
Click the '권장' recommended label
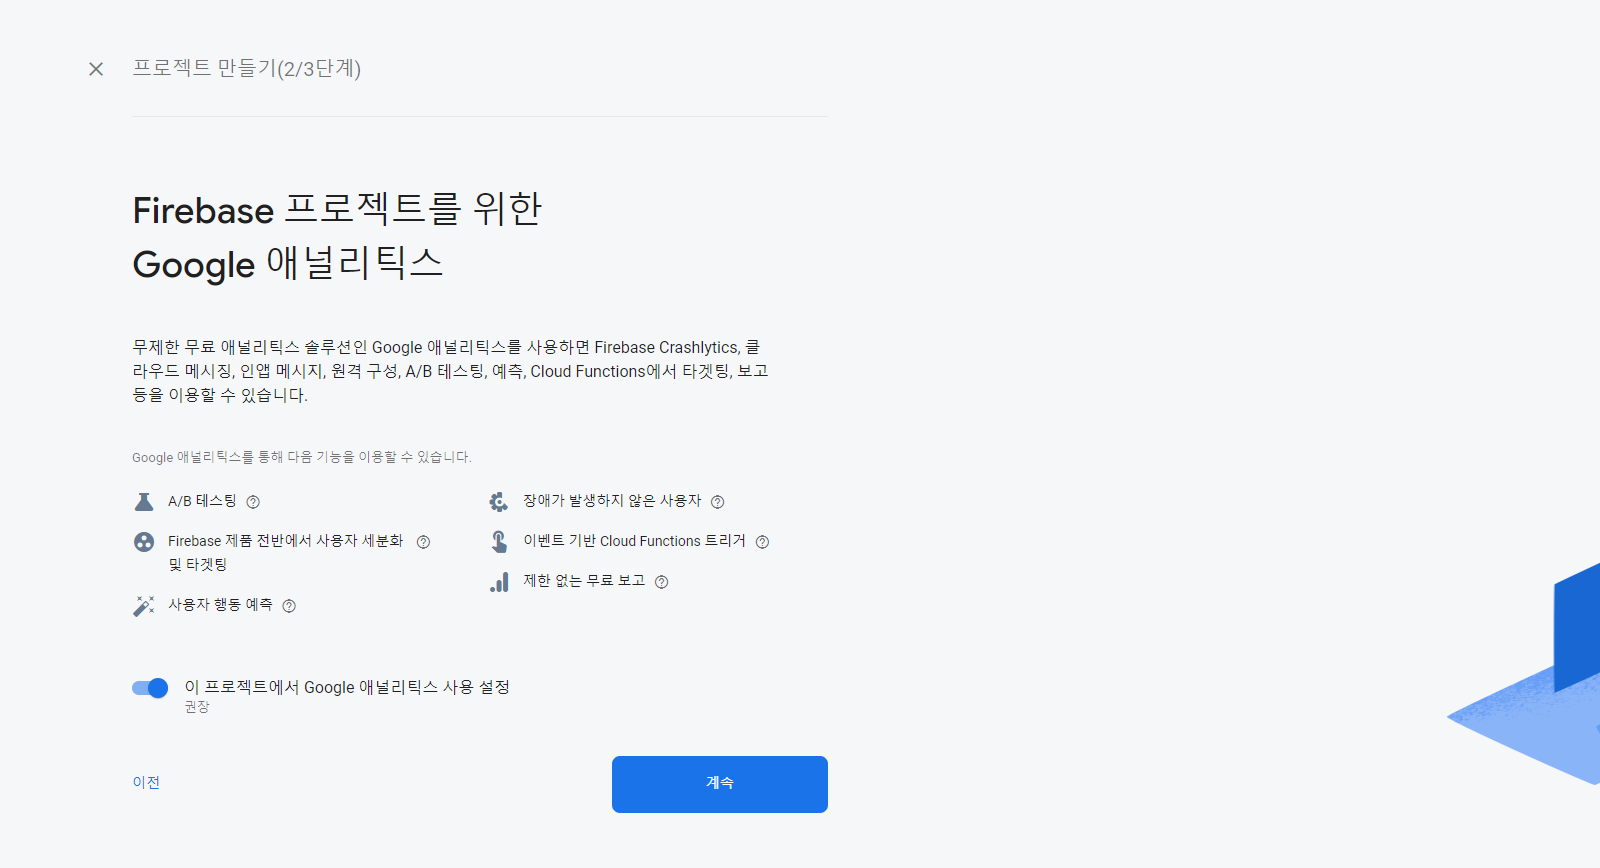(x=197, y=707)
